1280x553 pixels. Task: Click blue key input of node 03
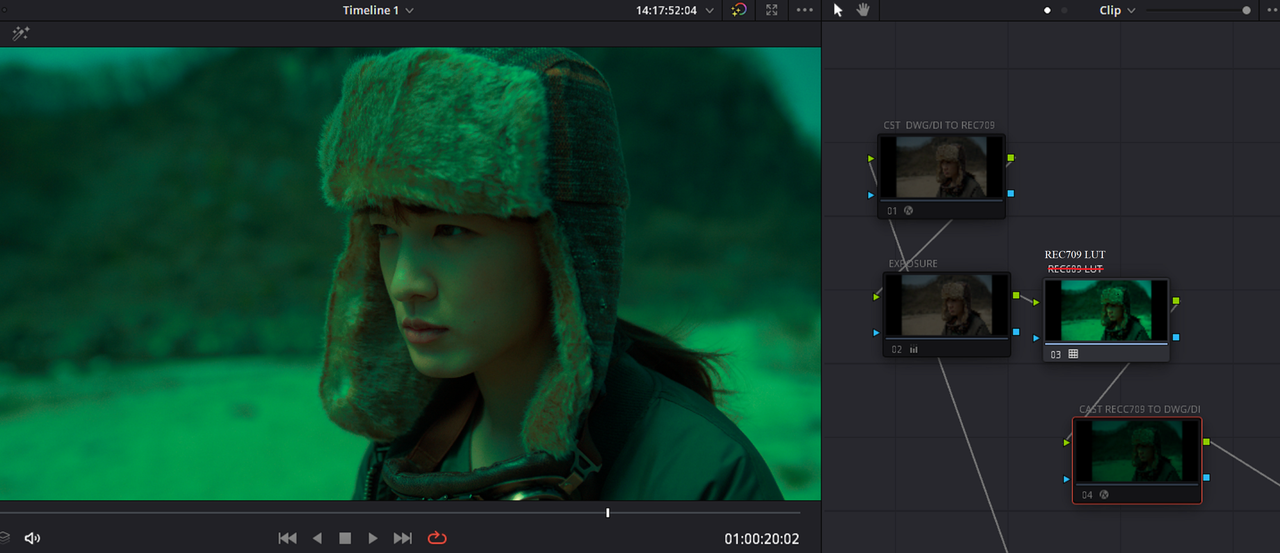pos(1036,338)
